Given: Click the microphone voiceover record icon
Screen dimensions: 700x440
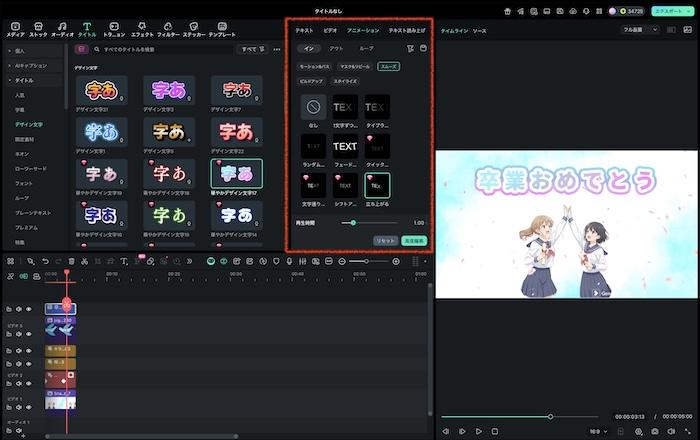Looking at the screenshot, I should (289, 262).
